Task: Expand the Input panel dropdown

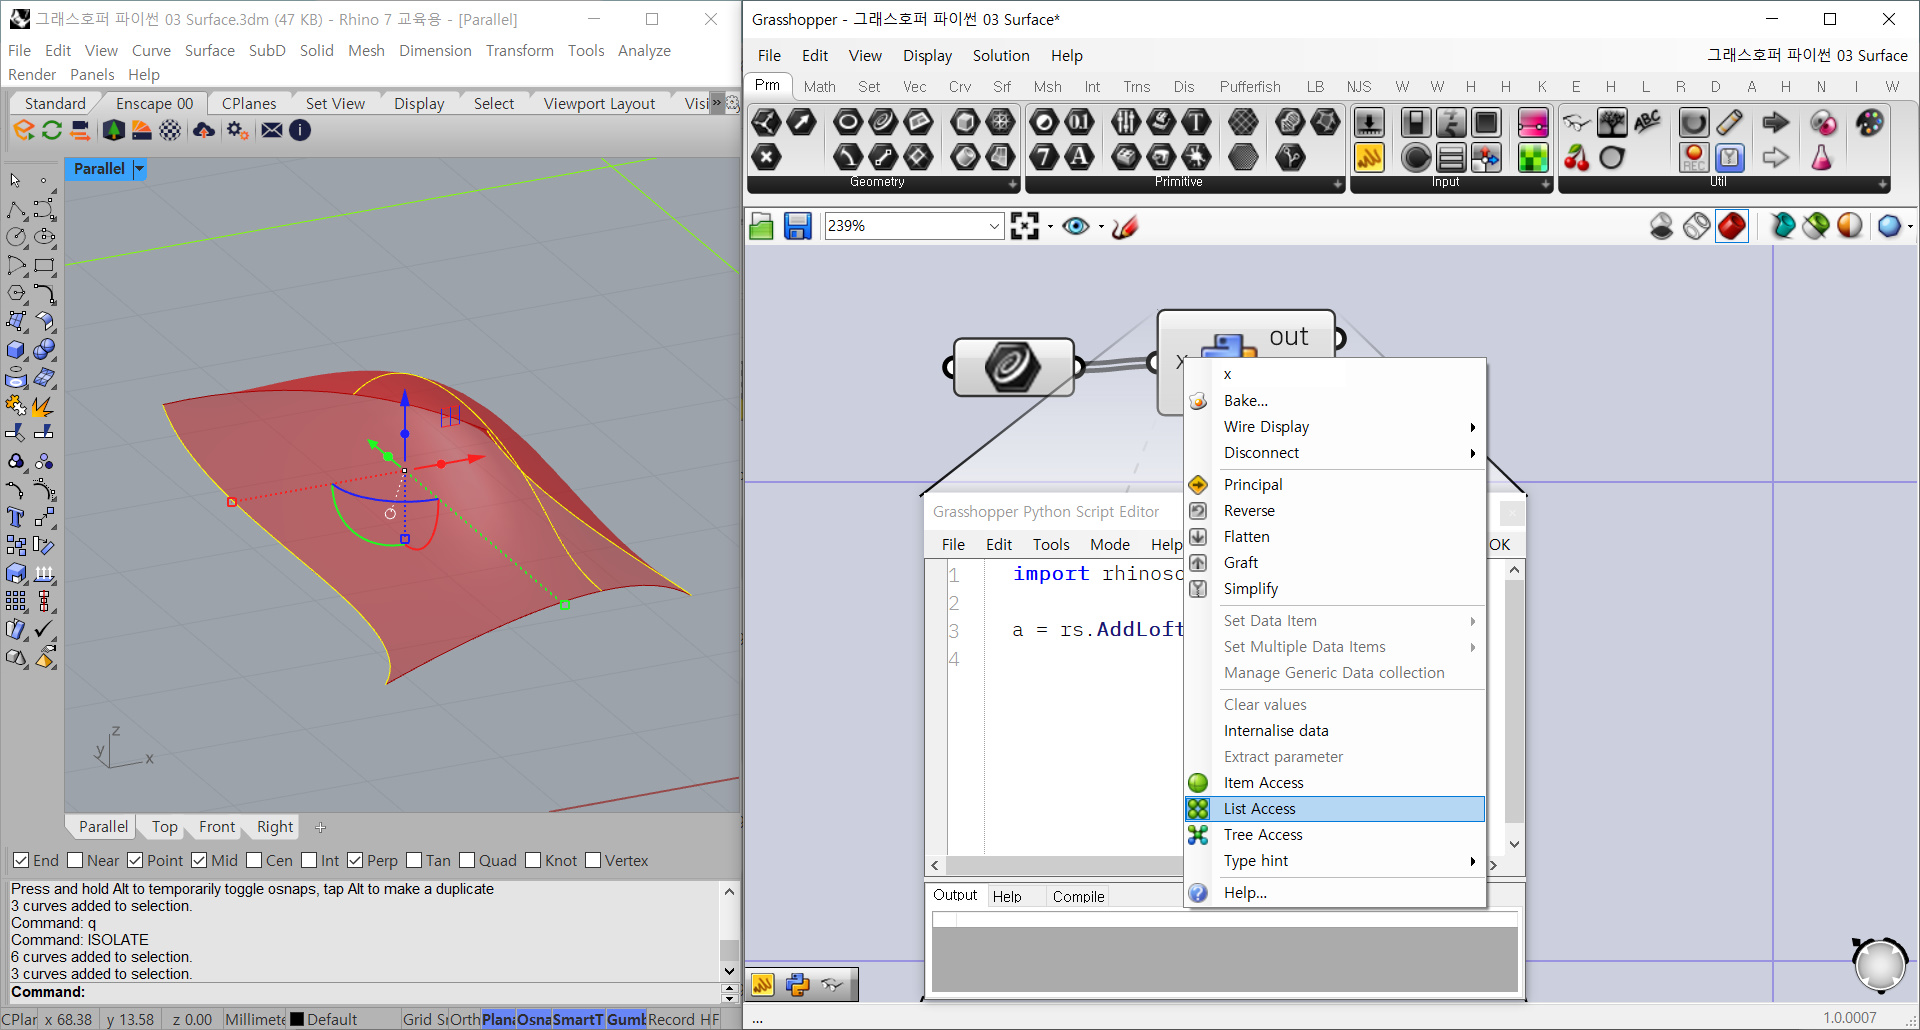Action: click(1545, 183)
